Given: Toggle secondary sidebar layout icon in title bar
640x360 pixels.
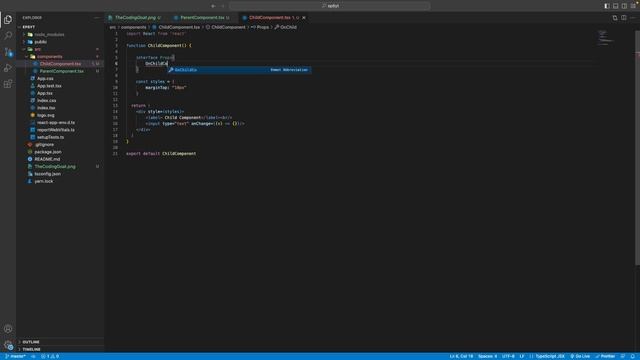Looking at the screenshot, I should (x=624, y=6).
